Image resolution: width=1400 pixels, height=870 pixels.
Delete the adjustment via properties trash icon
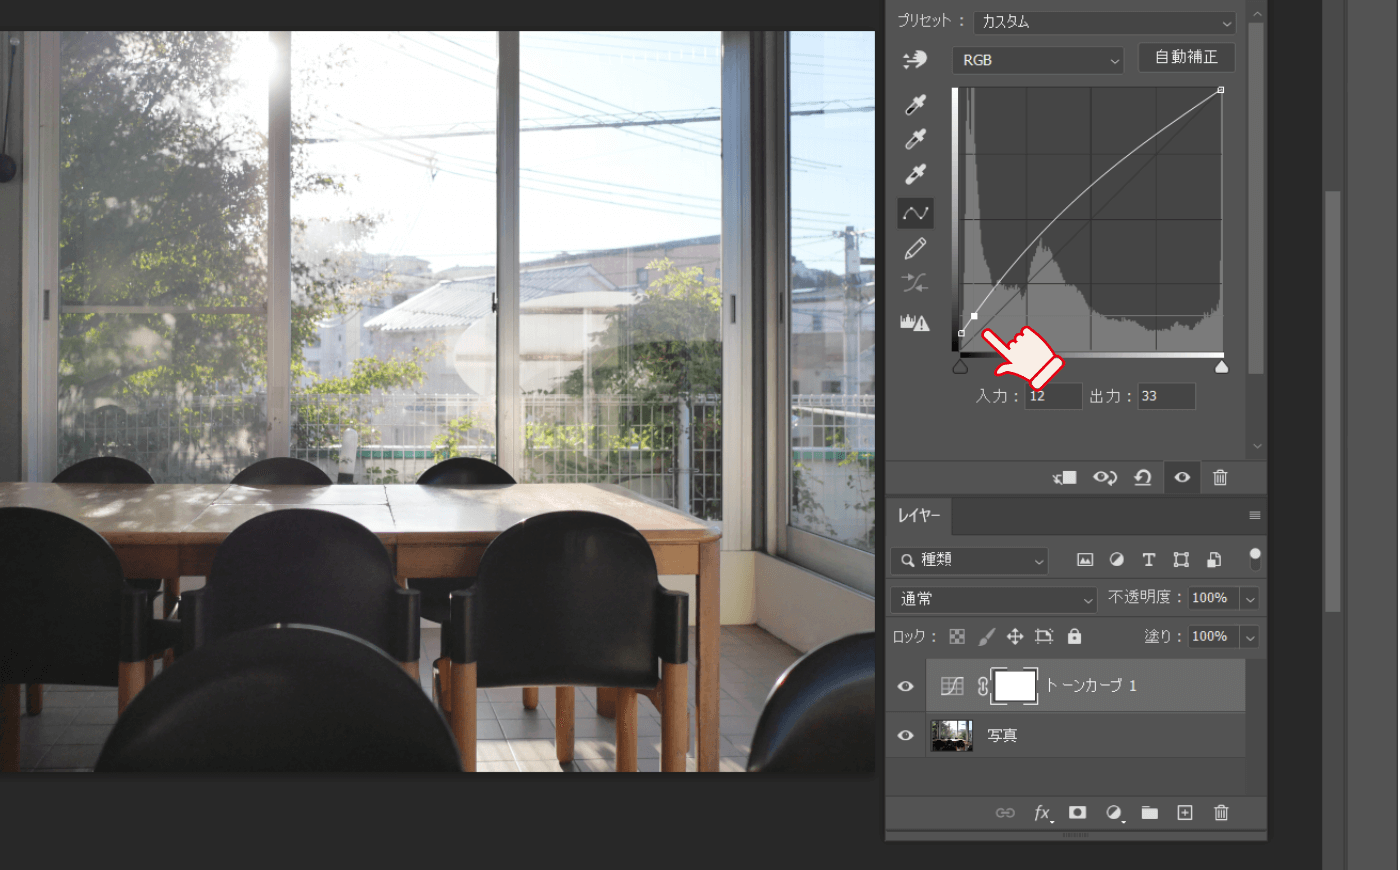pos(1220,478)
